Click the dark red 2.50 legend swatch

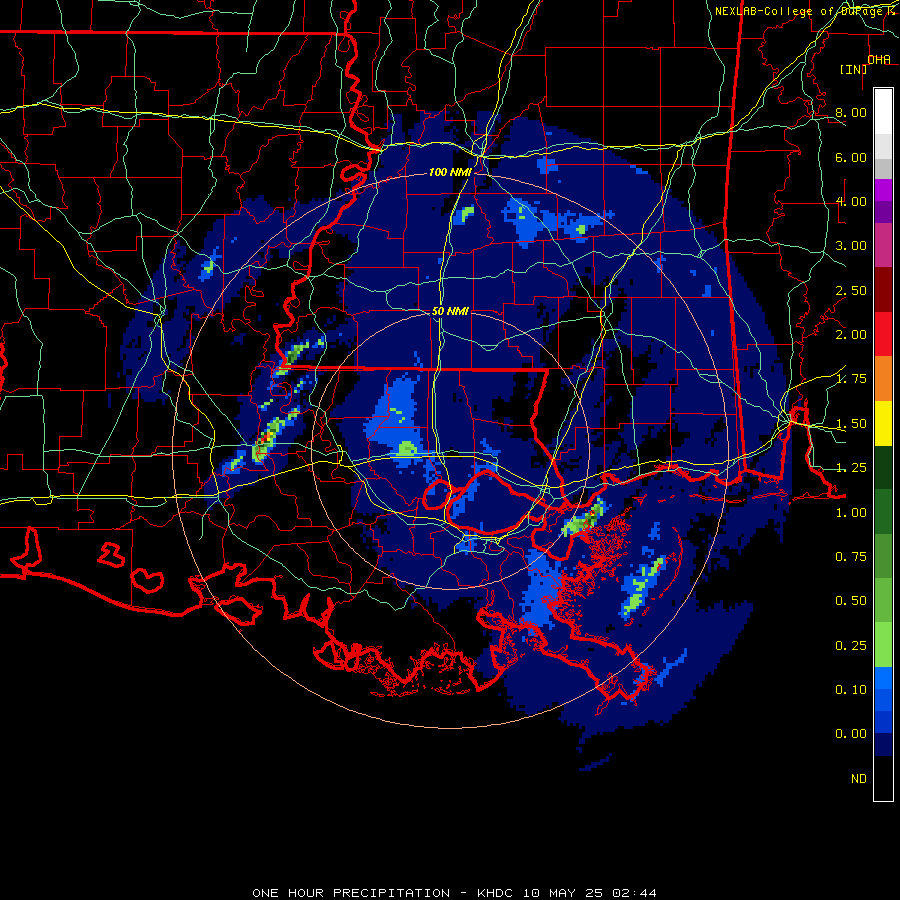[883, 289]
